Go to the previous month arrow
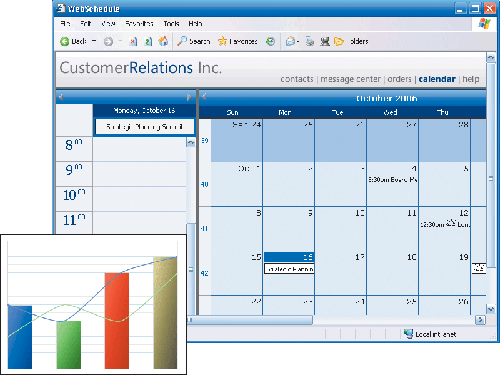 tap(204, 97)
